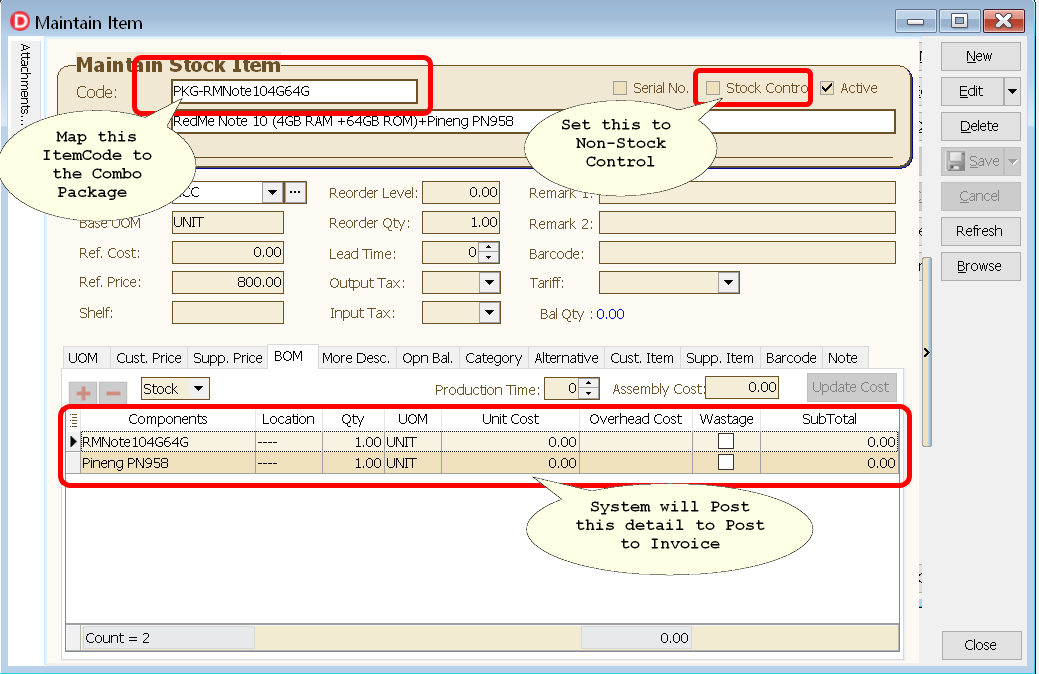This screenshot has height=674, width=1039.
Task: Open the Edit button dropdown arrow
Action: click(x=1012, y=91)
